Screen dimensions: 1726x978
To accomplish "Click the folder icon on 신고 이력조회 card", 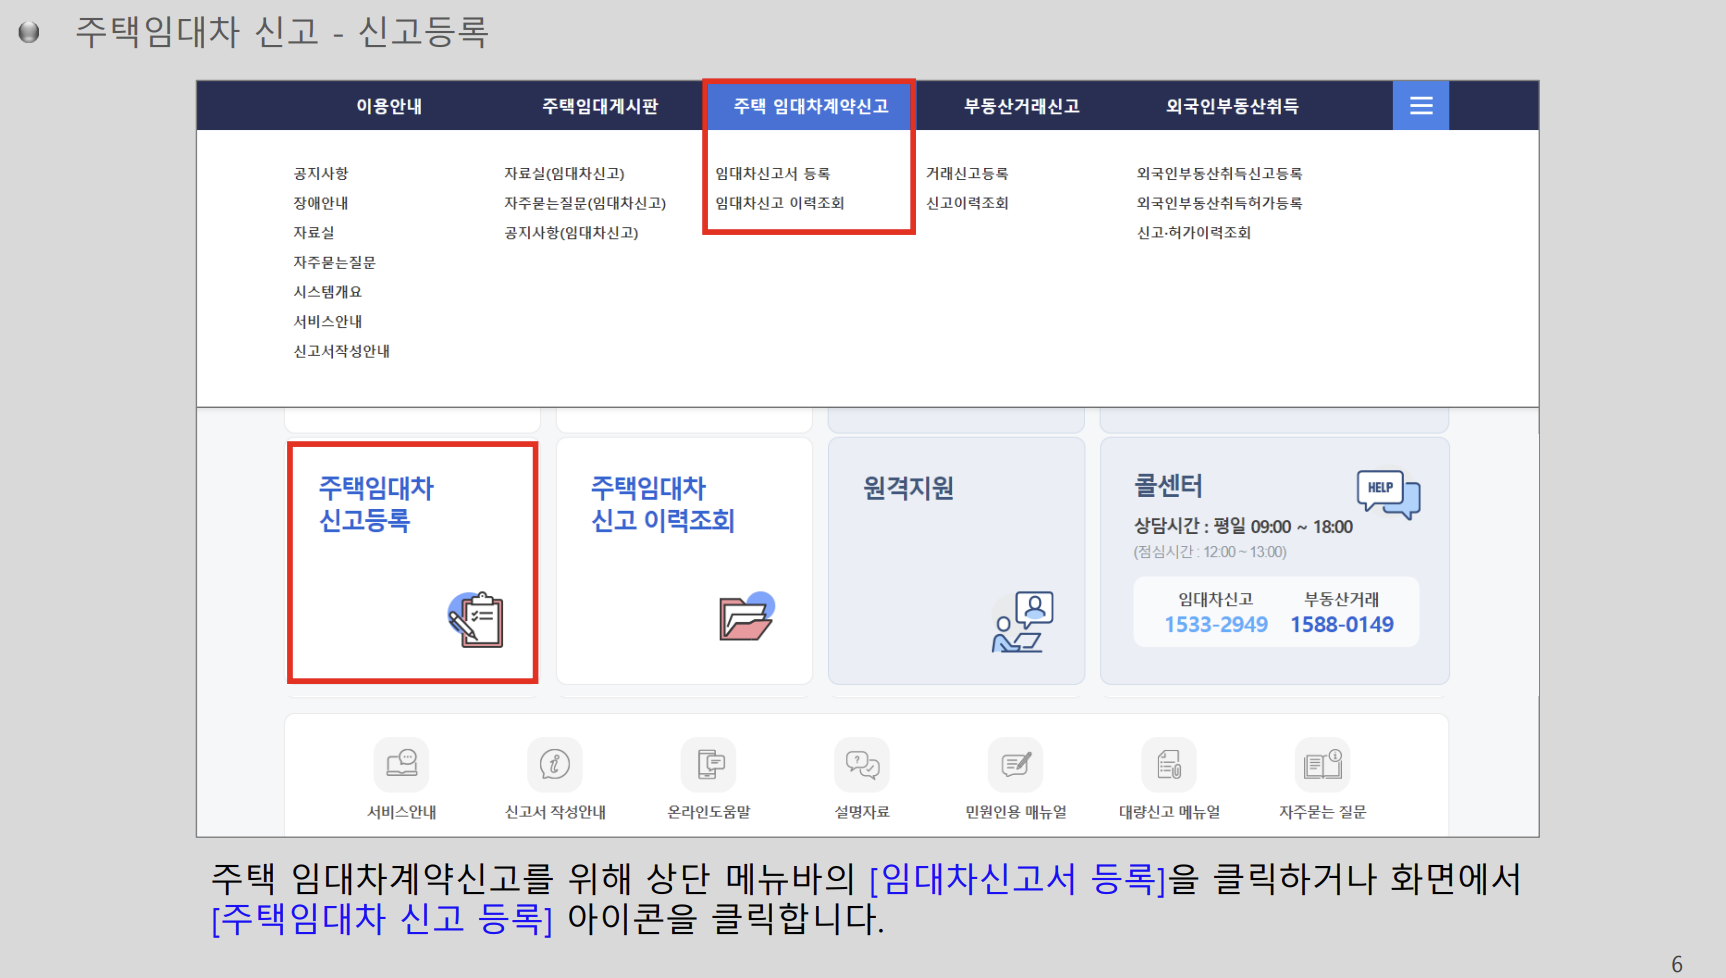I will point(745,618).
